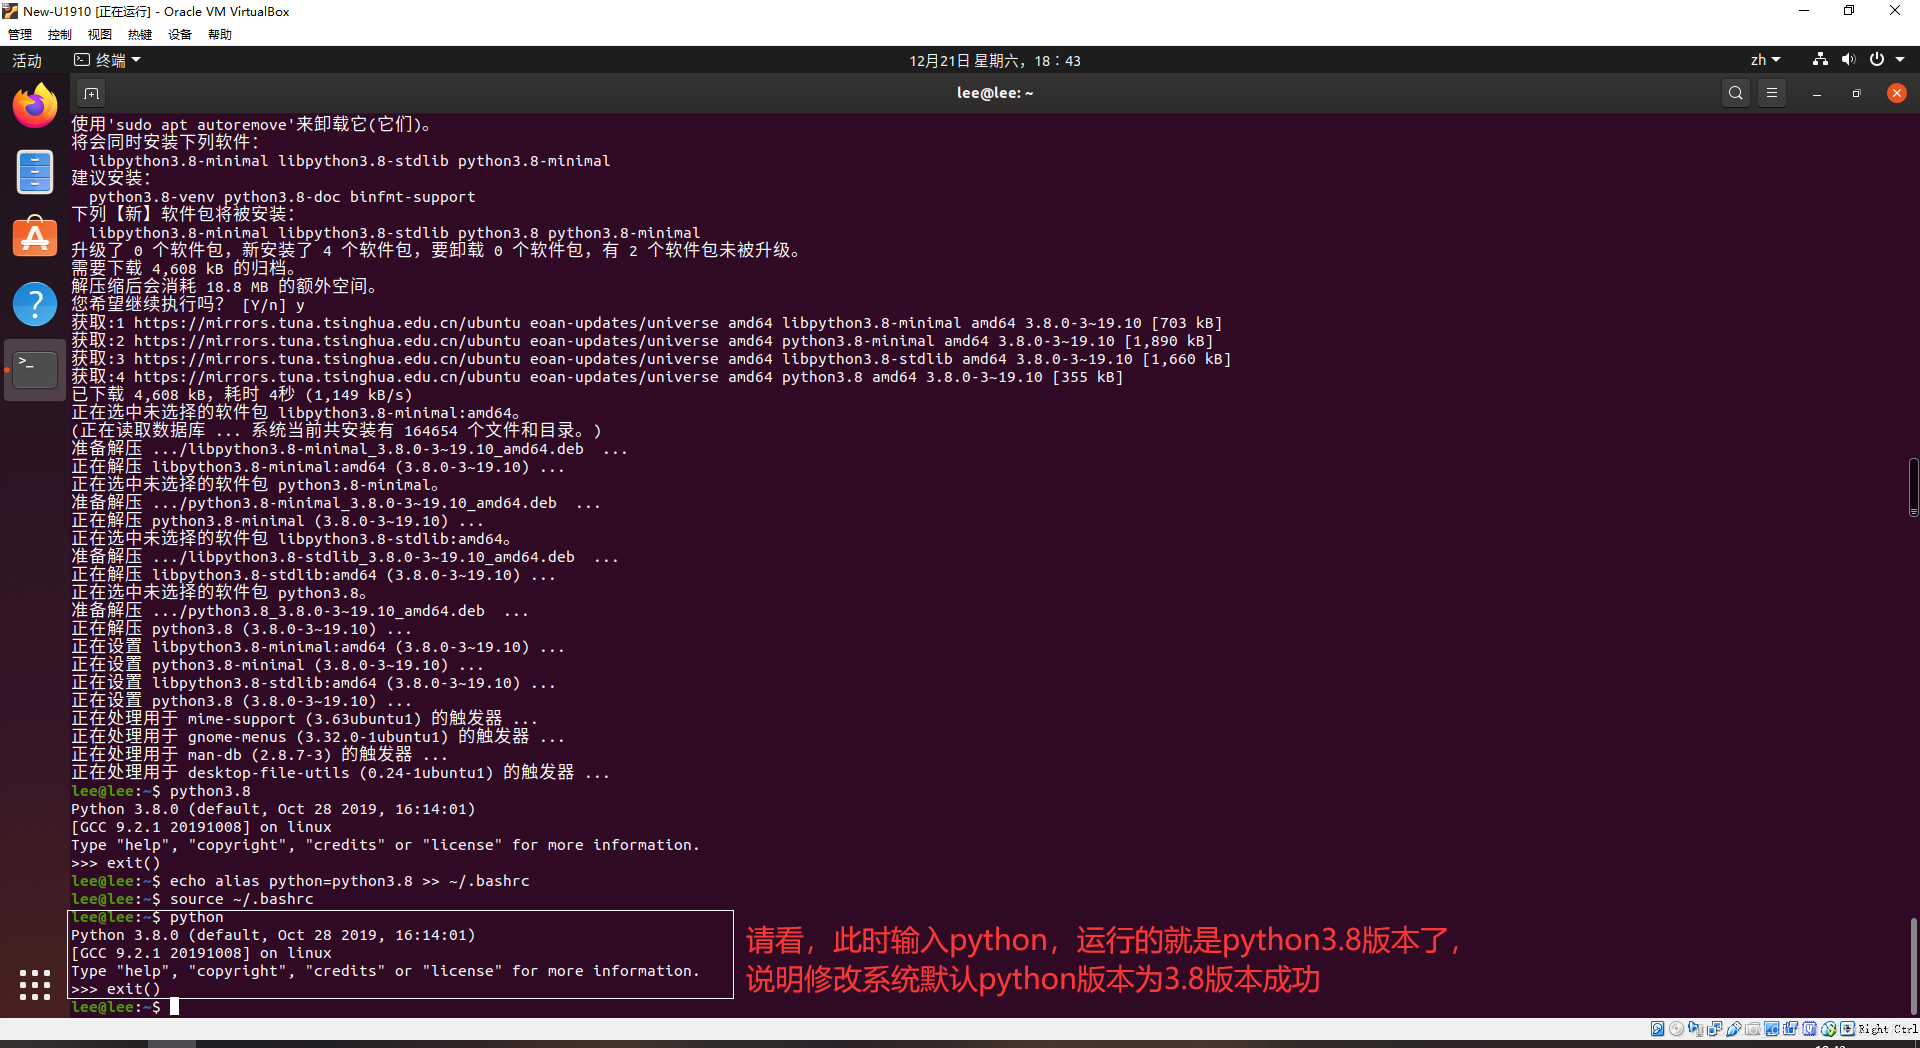The image size is (1920, 1048).
Task: Click VirtualBox hard disk activity icon
Action: click(1657, 1028)
